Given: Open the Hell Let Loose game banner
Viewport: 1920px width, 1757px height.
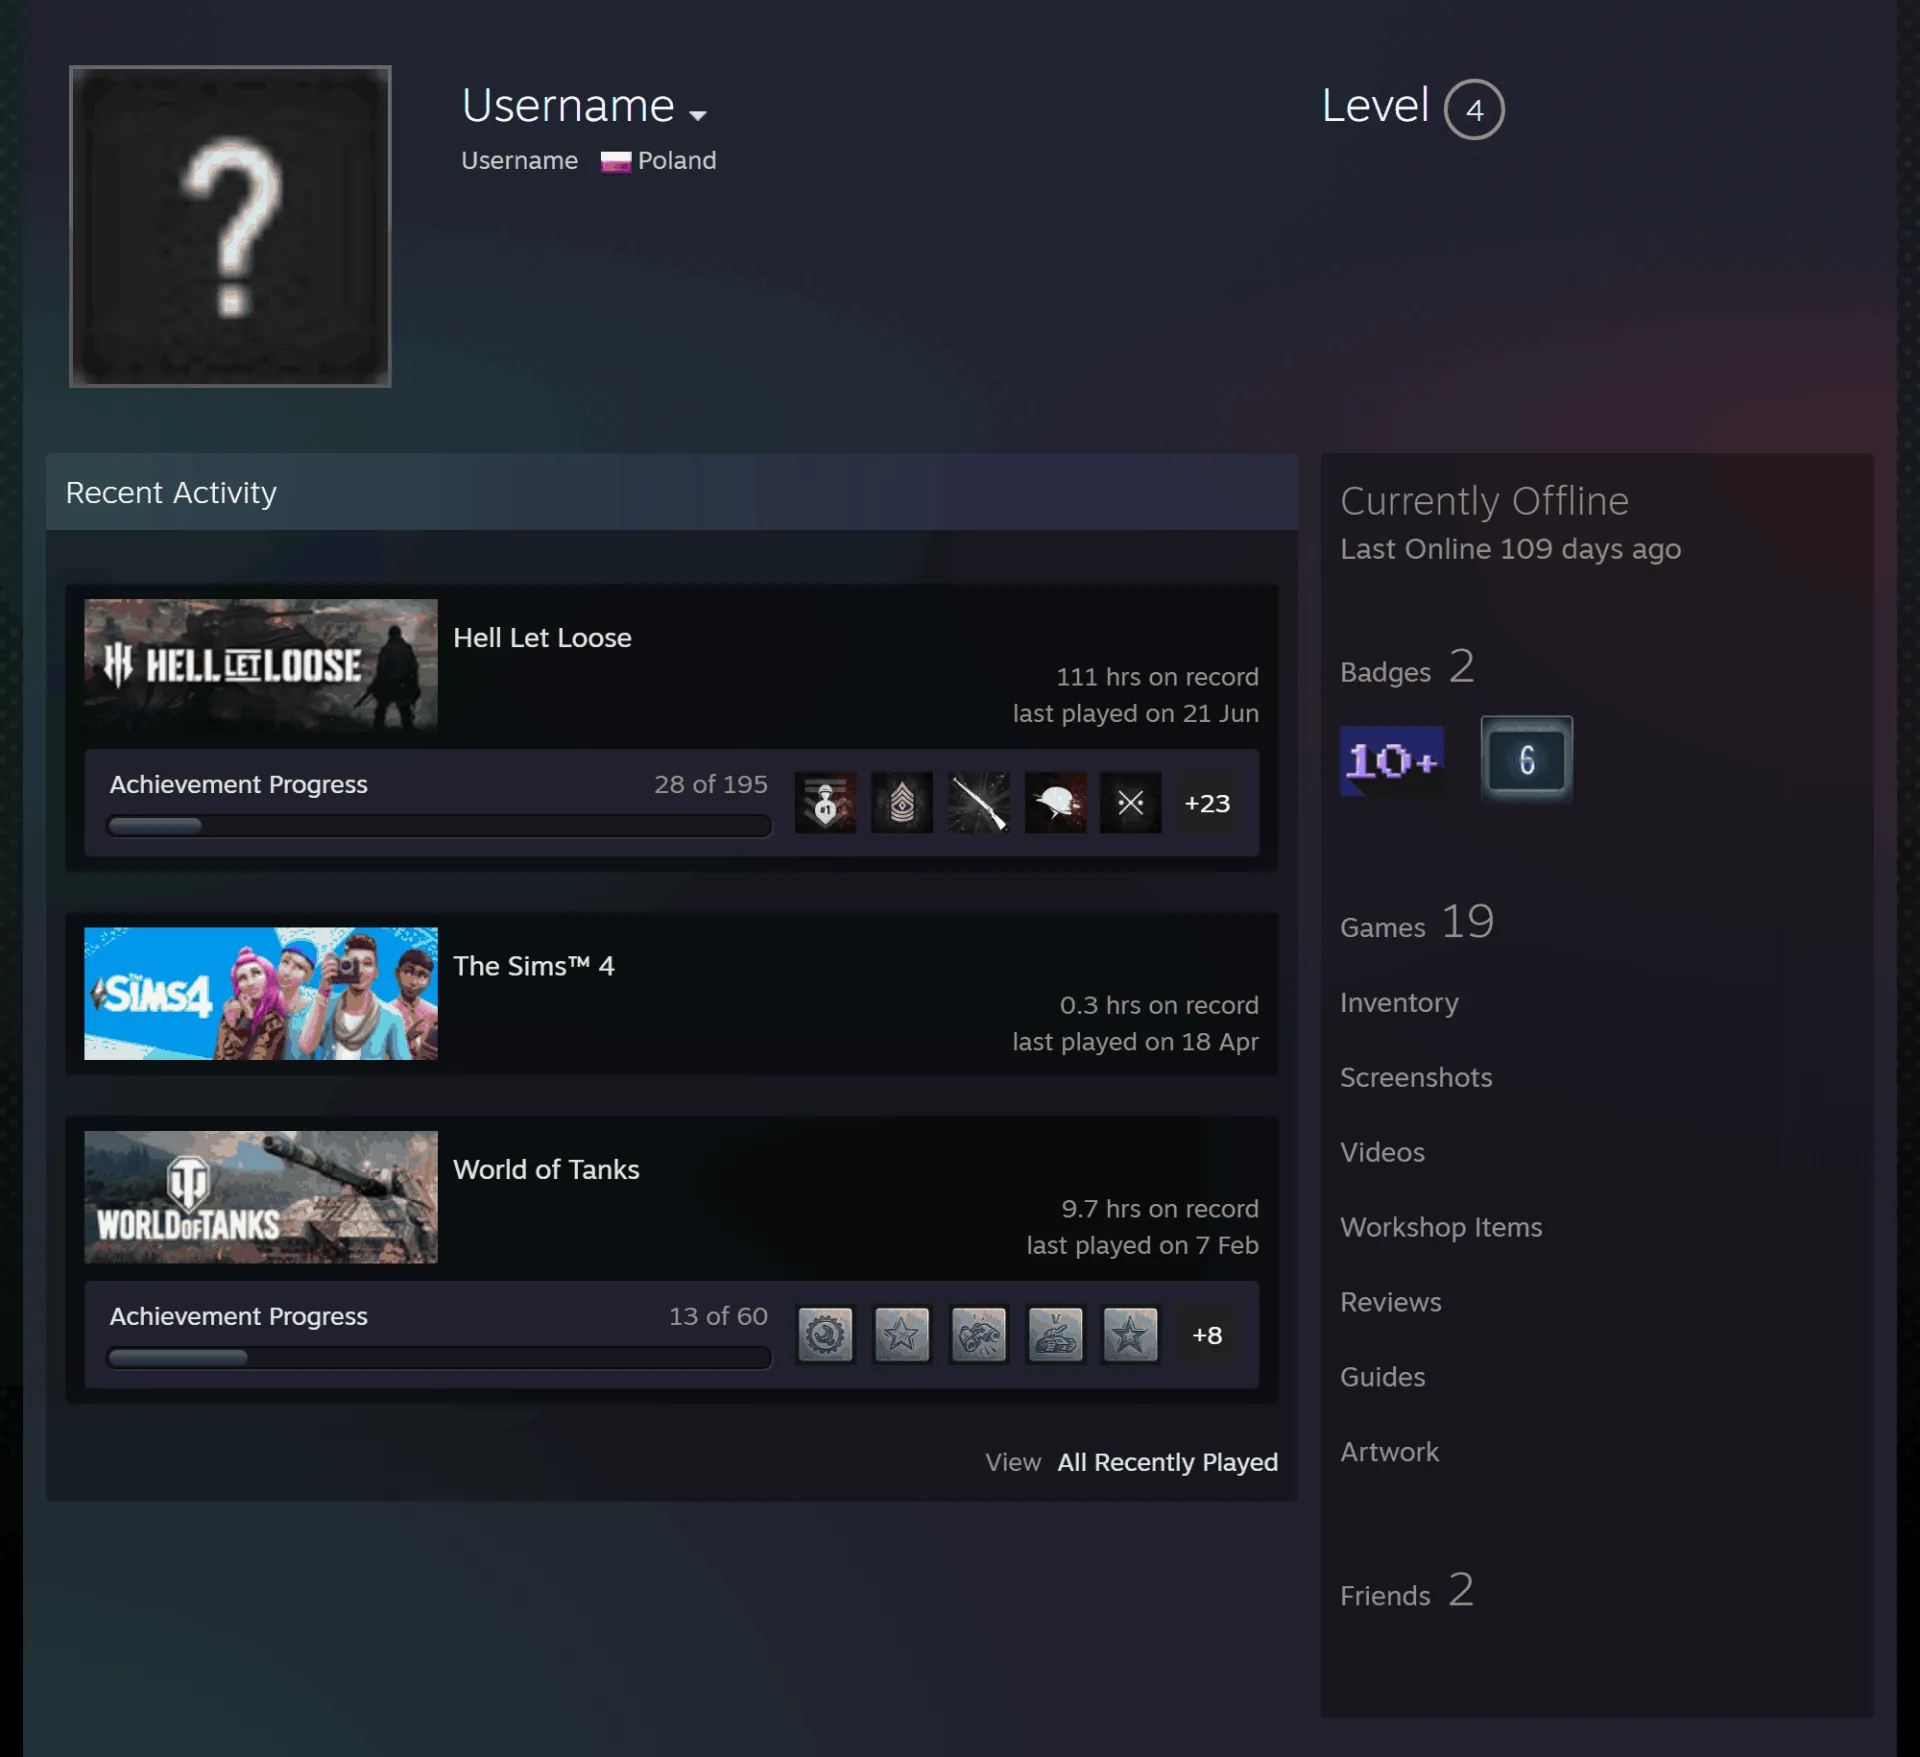Looking at the screenshot, I should [261, 665].
